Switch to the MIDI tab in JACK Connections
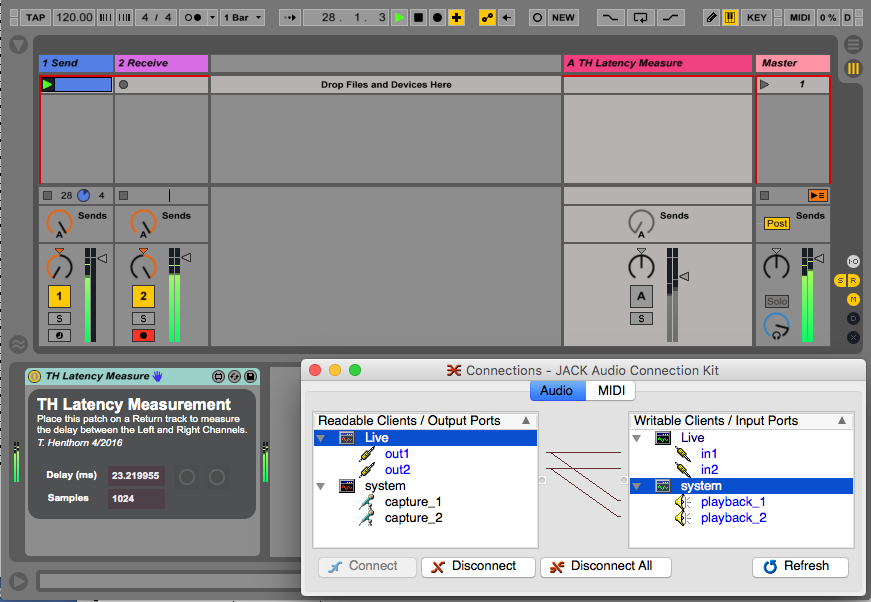 coord(611,390)
